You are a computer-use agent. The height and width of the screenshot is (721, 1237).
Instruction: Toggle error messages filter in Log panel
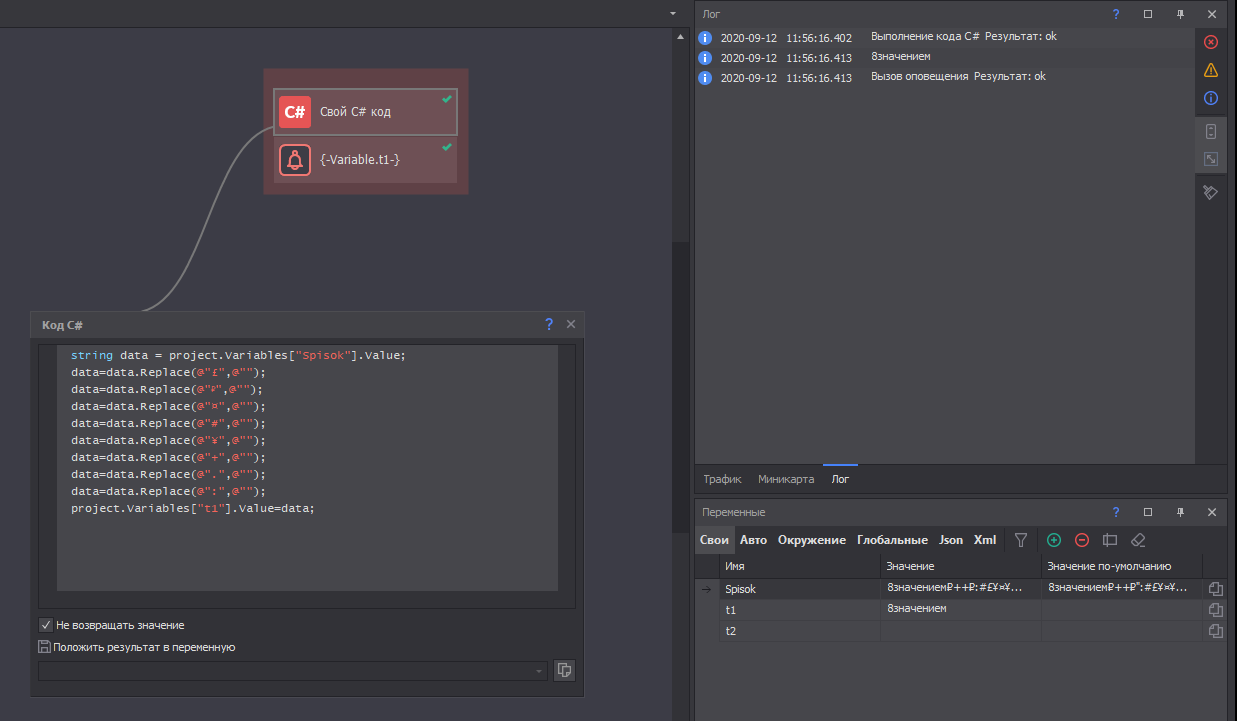[1211, 42]
